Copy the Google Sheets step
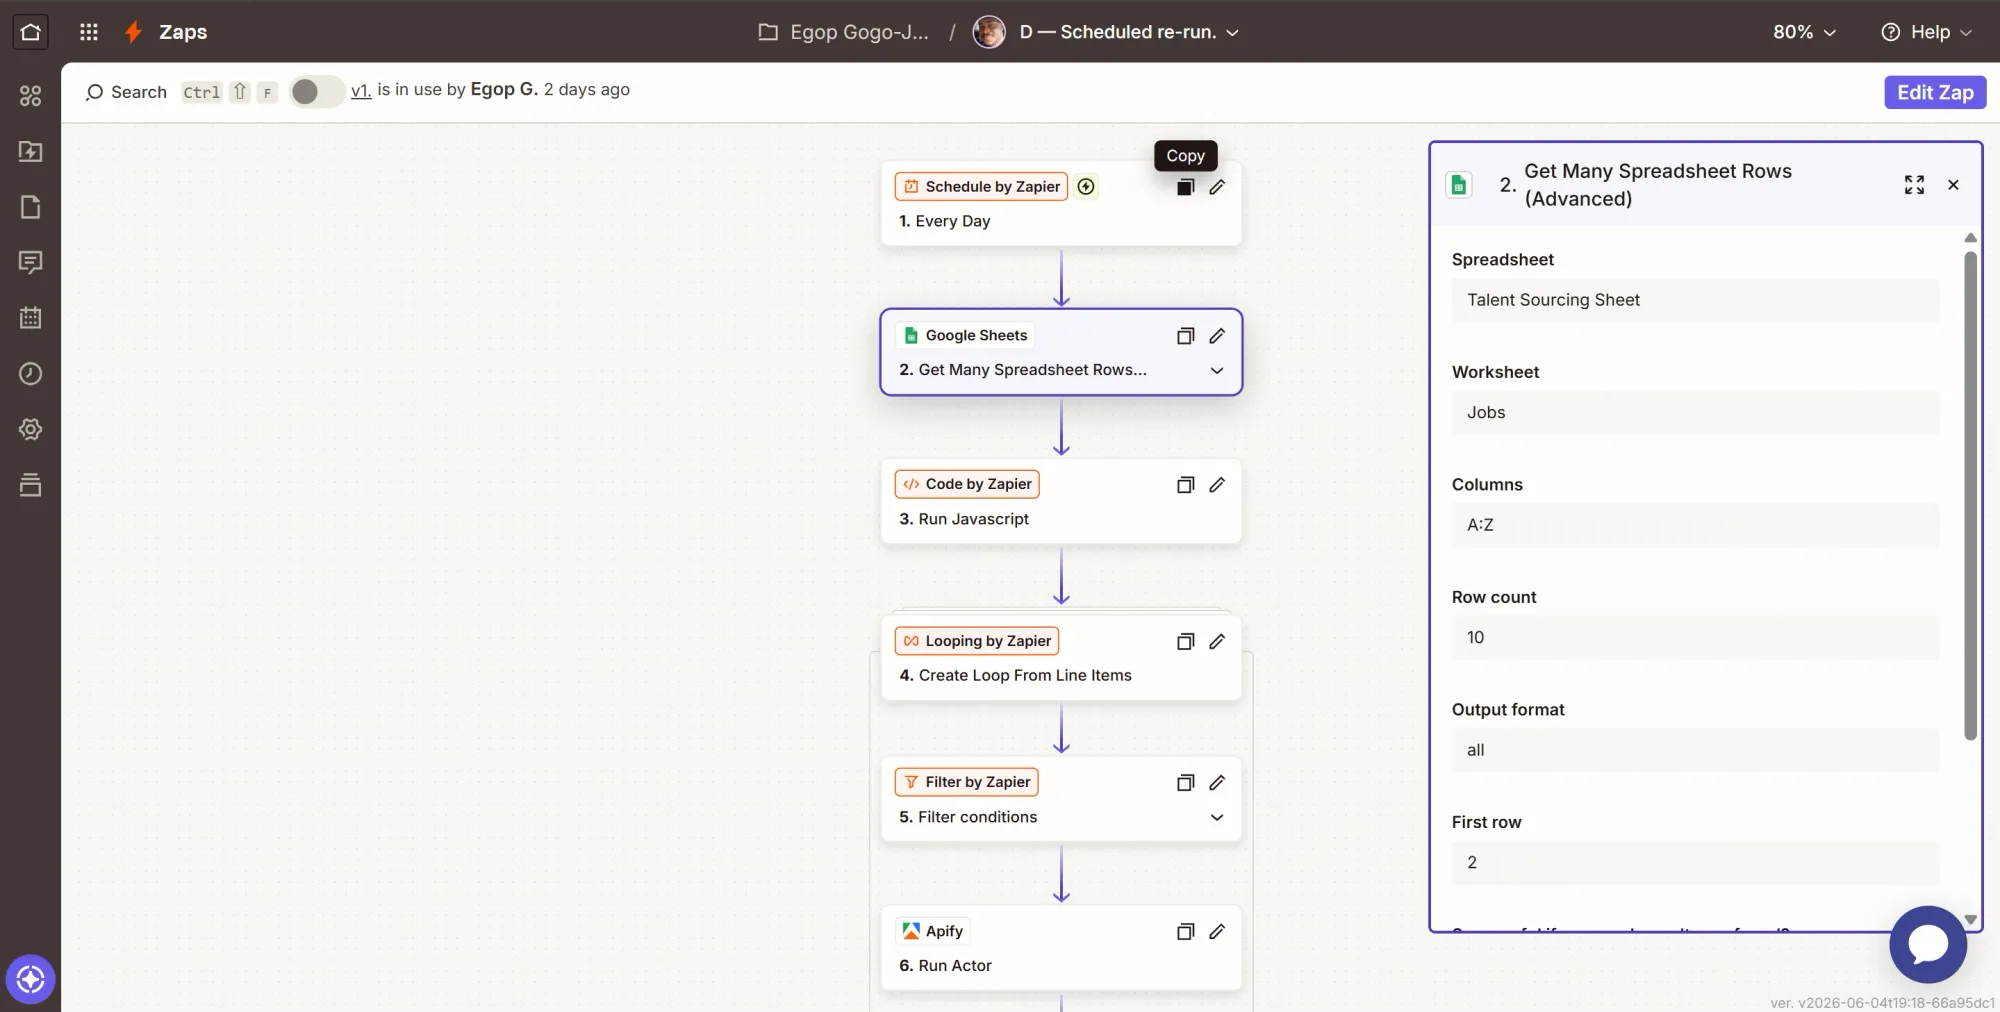The image size is (2000, 1012). tap(1185, 336)
